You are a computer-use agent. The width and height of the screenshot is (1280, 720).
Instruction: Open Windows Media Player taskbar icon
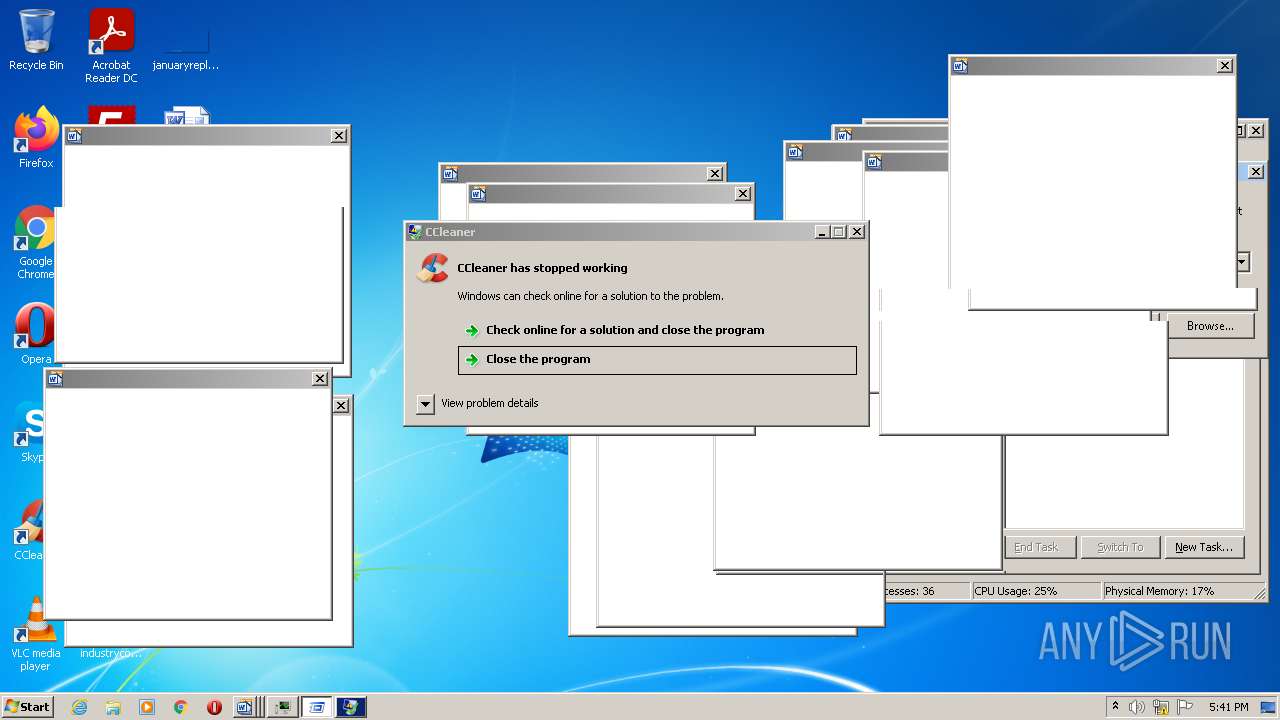pyautogui.click(x=147, y=707)
